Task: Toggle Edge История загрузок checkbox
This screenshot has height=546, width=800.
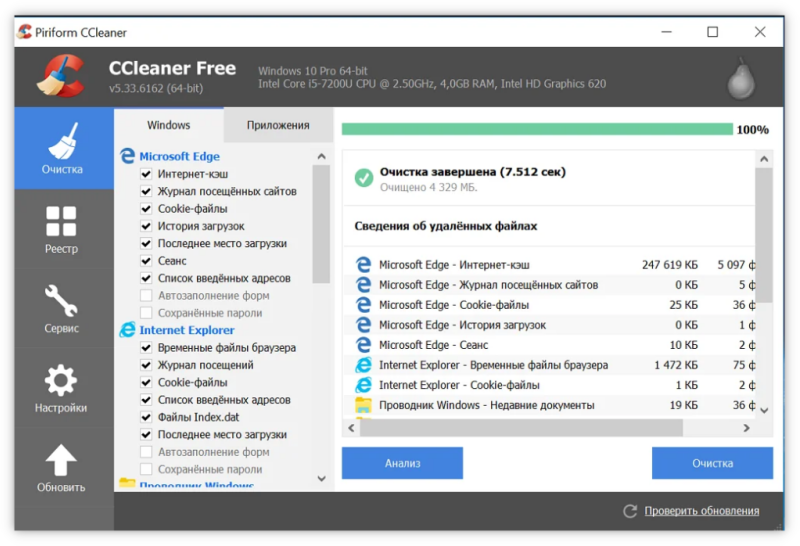Action: click(x=146, y=226)
